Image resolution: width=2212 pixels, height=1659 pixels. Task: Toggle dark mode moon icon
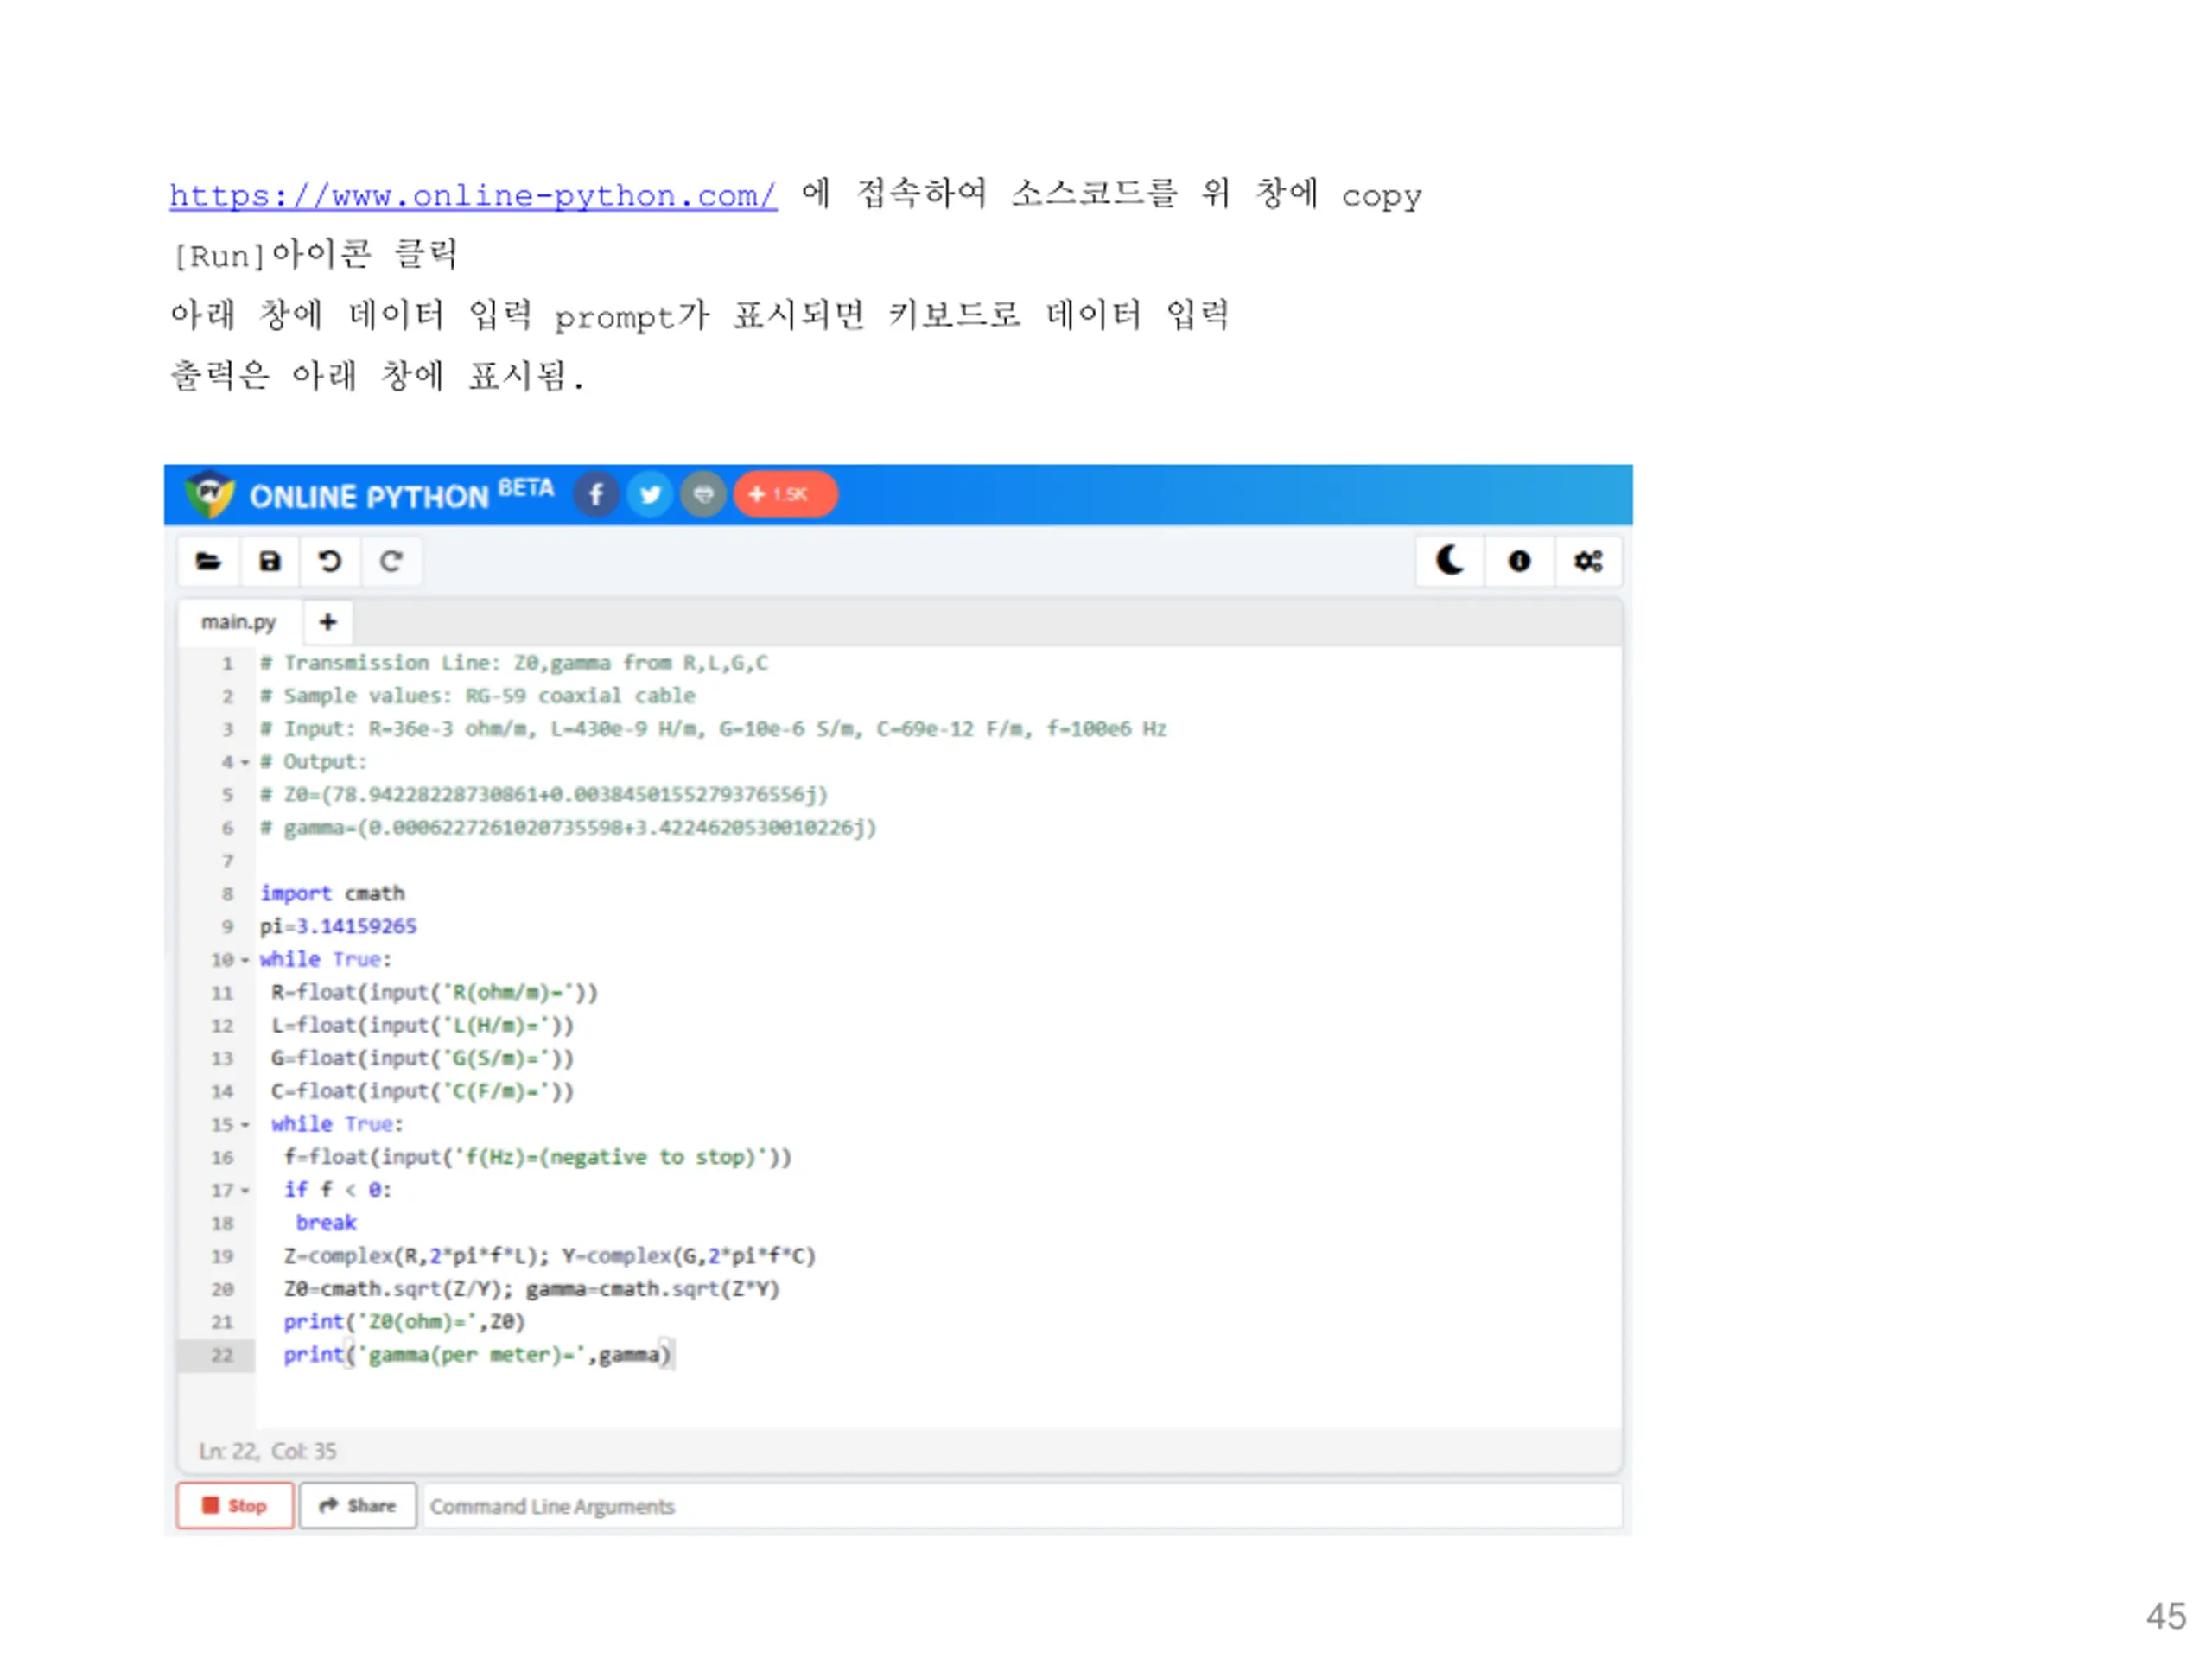pos(1450,561)
